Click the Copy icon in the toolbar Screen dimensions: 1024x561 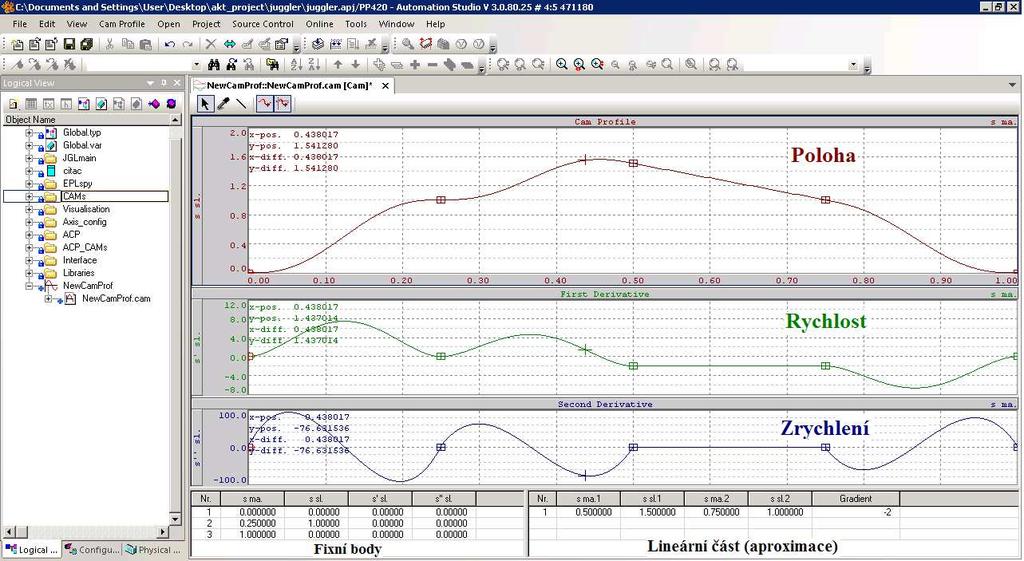tap(128, 44)
